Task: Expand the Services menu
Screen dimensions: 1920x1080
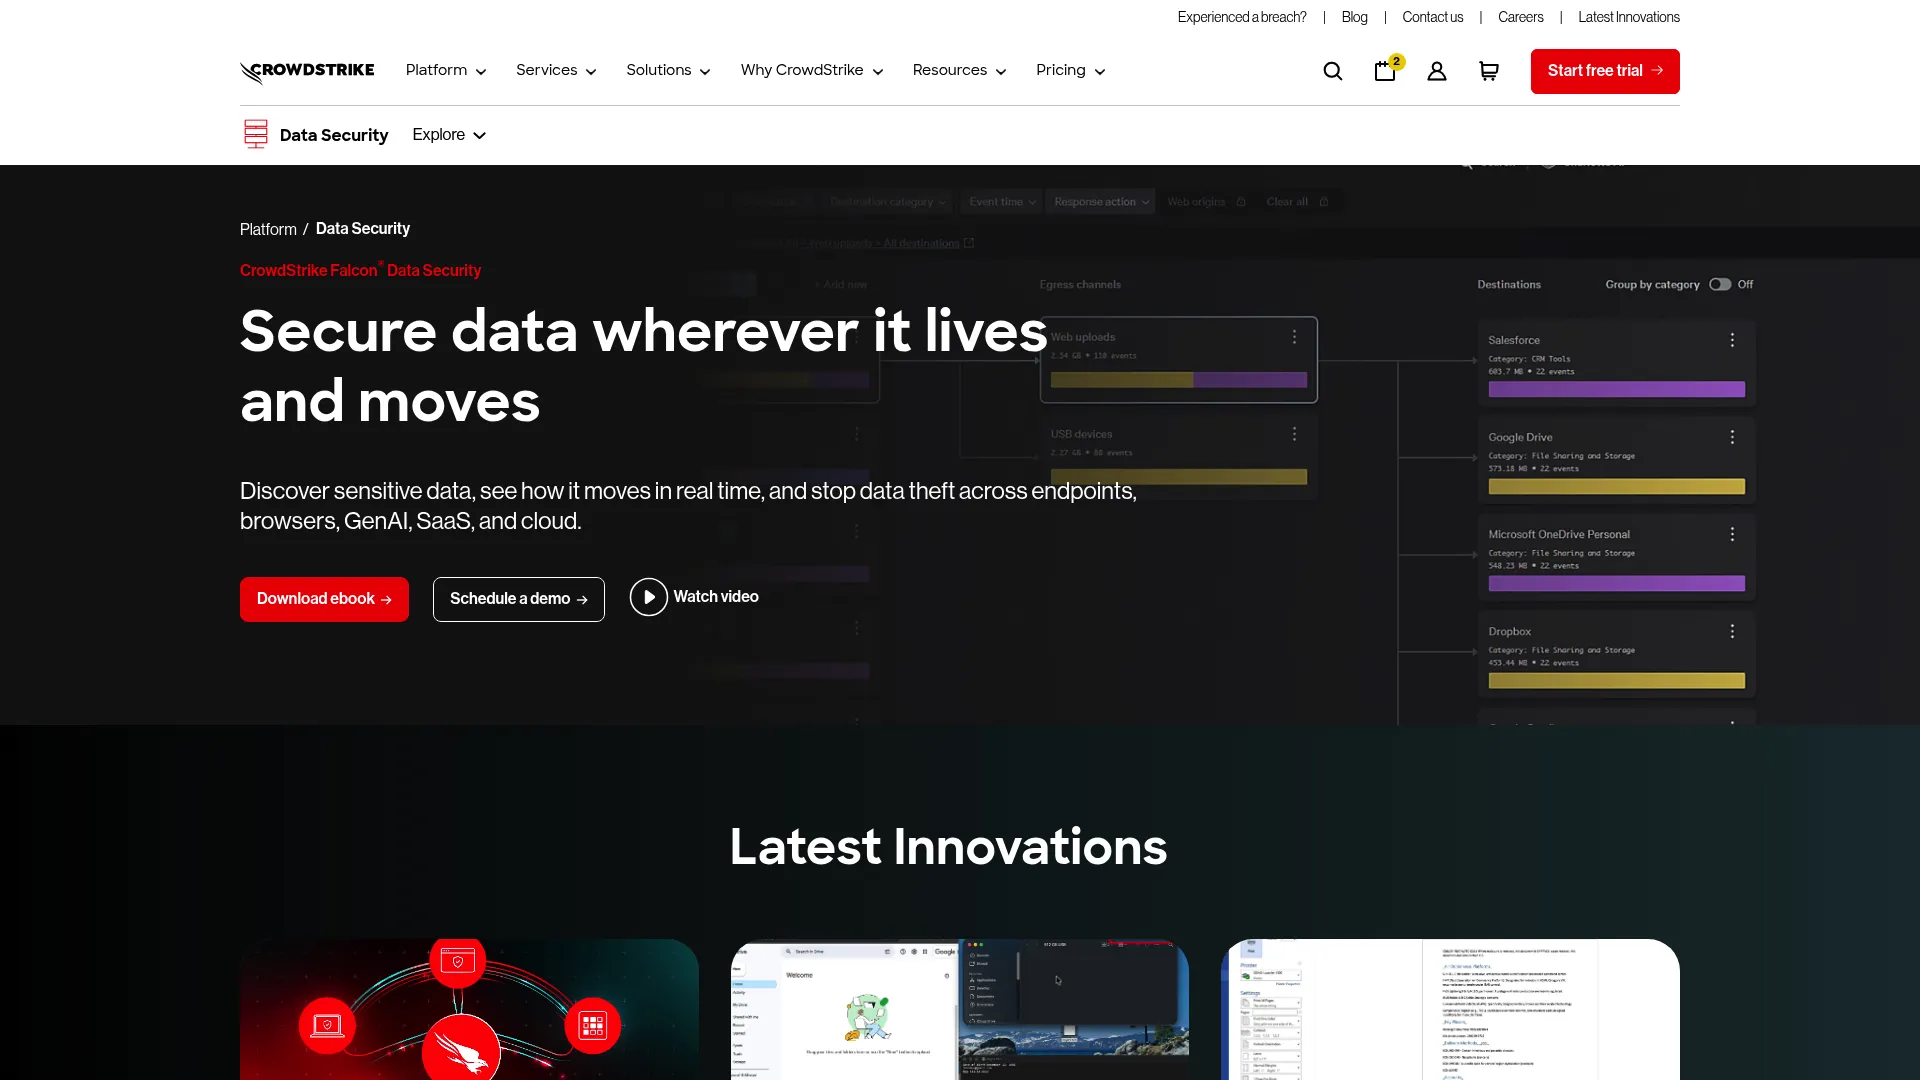Action: pyautogui.click(x=556, y=71)
